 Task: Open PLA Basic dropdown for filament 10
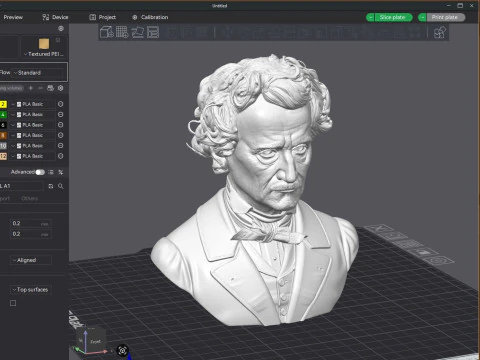click(x=33, y=146)
